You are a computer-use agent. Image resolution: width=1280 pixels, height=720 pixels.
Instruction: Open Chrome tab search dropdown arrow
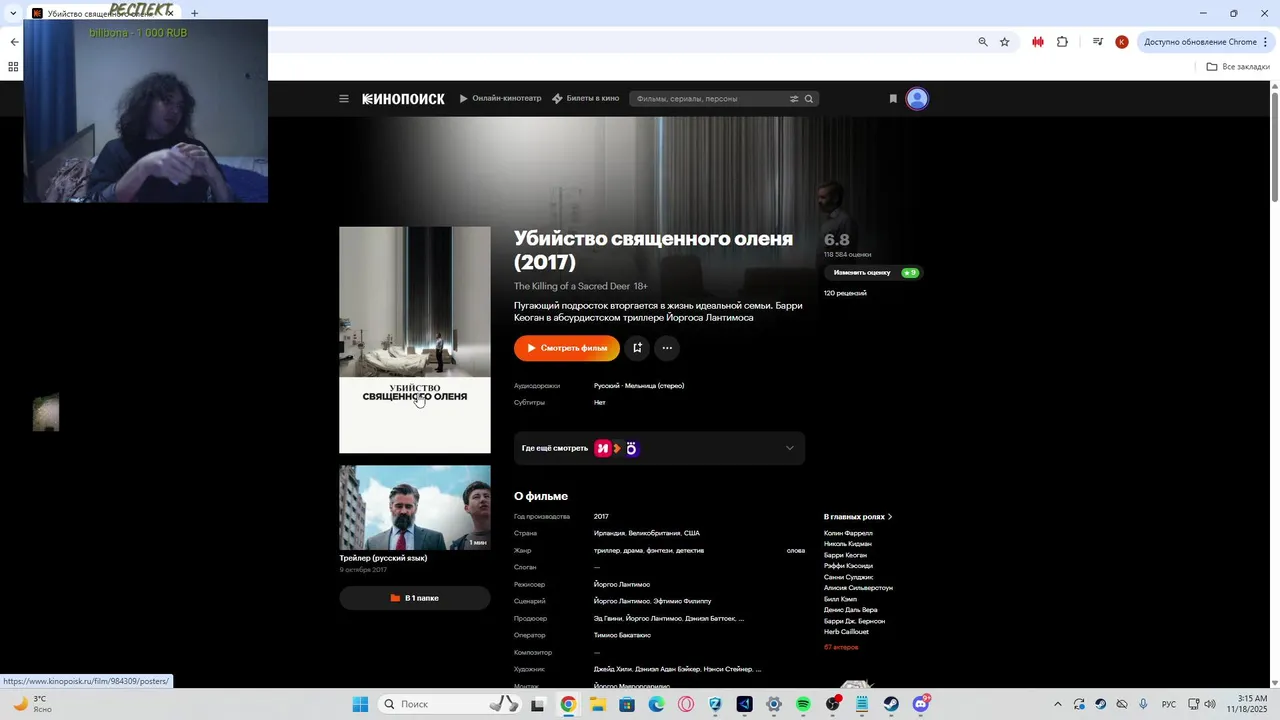[13, 13]
